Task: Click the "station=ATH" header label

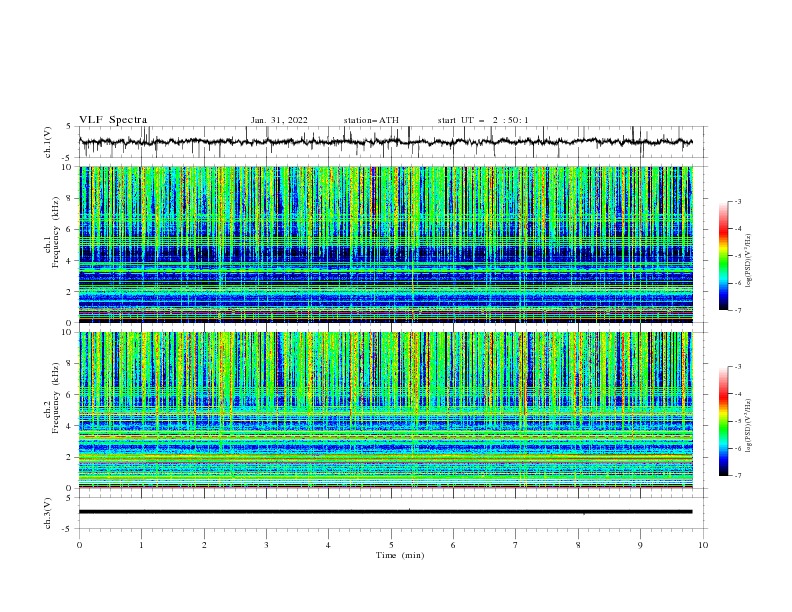Action: [x=371, y=120]
